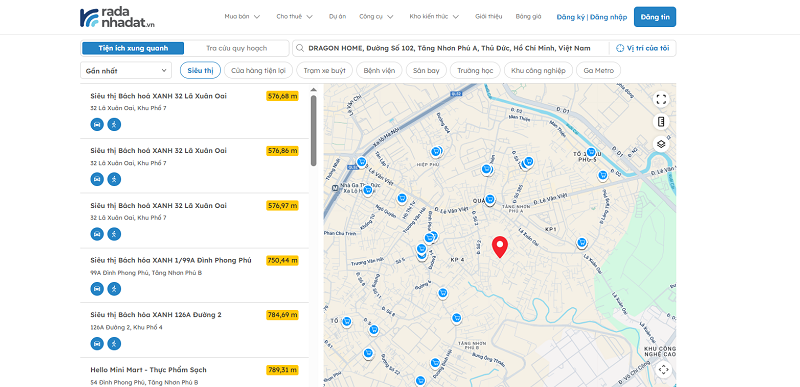This screenshot has width=800, height=387.
Task: Click the Đăng tin button
Action: point(655,17)
